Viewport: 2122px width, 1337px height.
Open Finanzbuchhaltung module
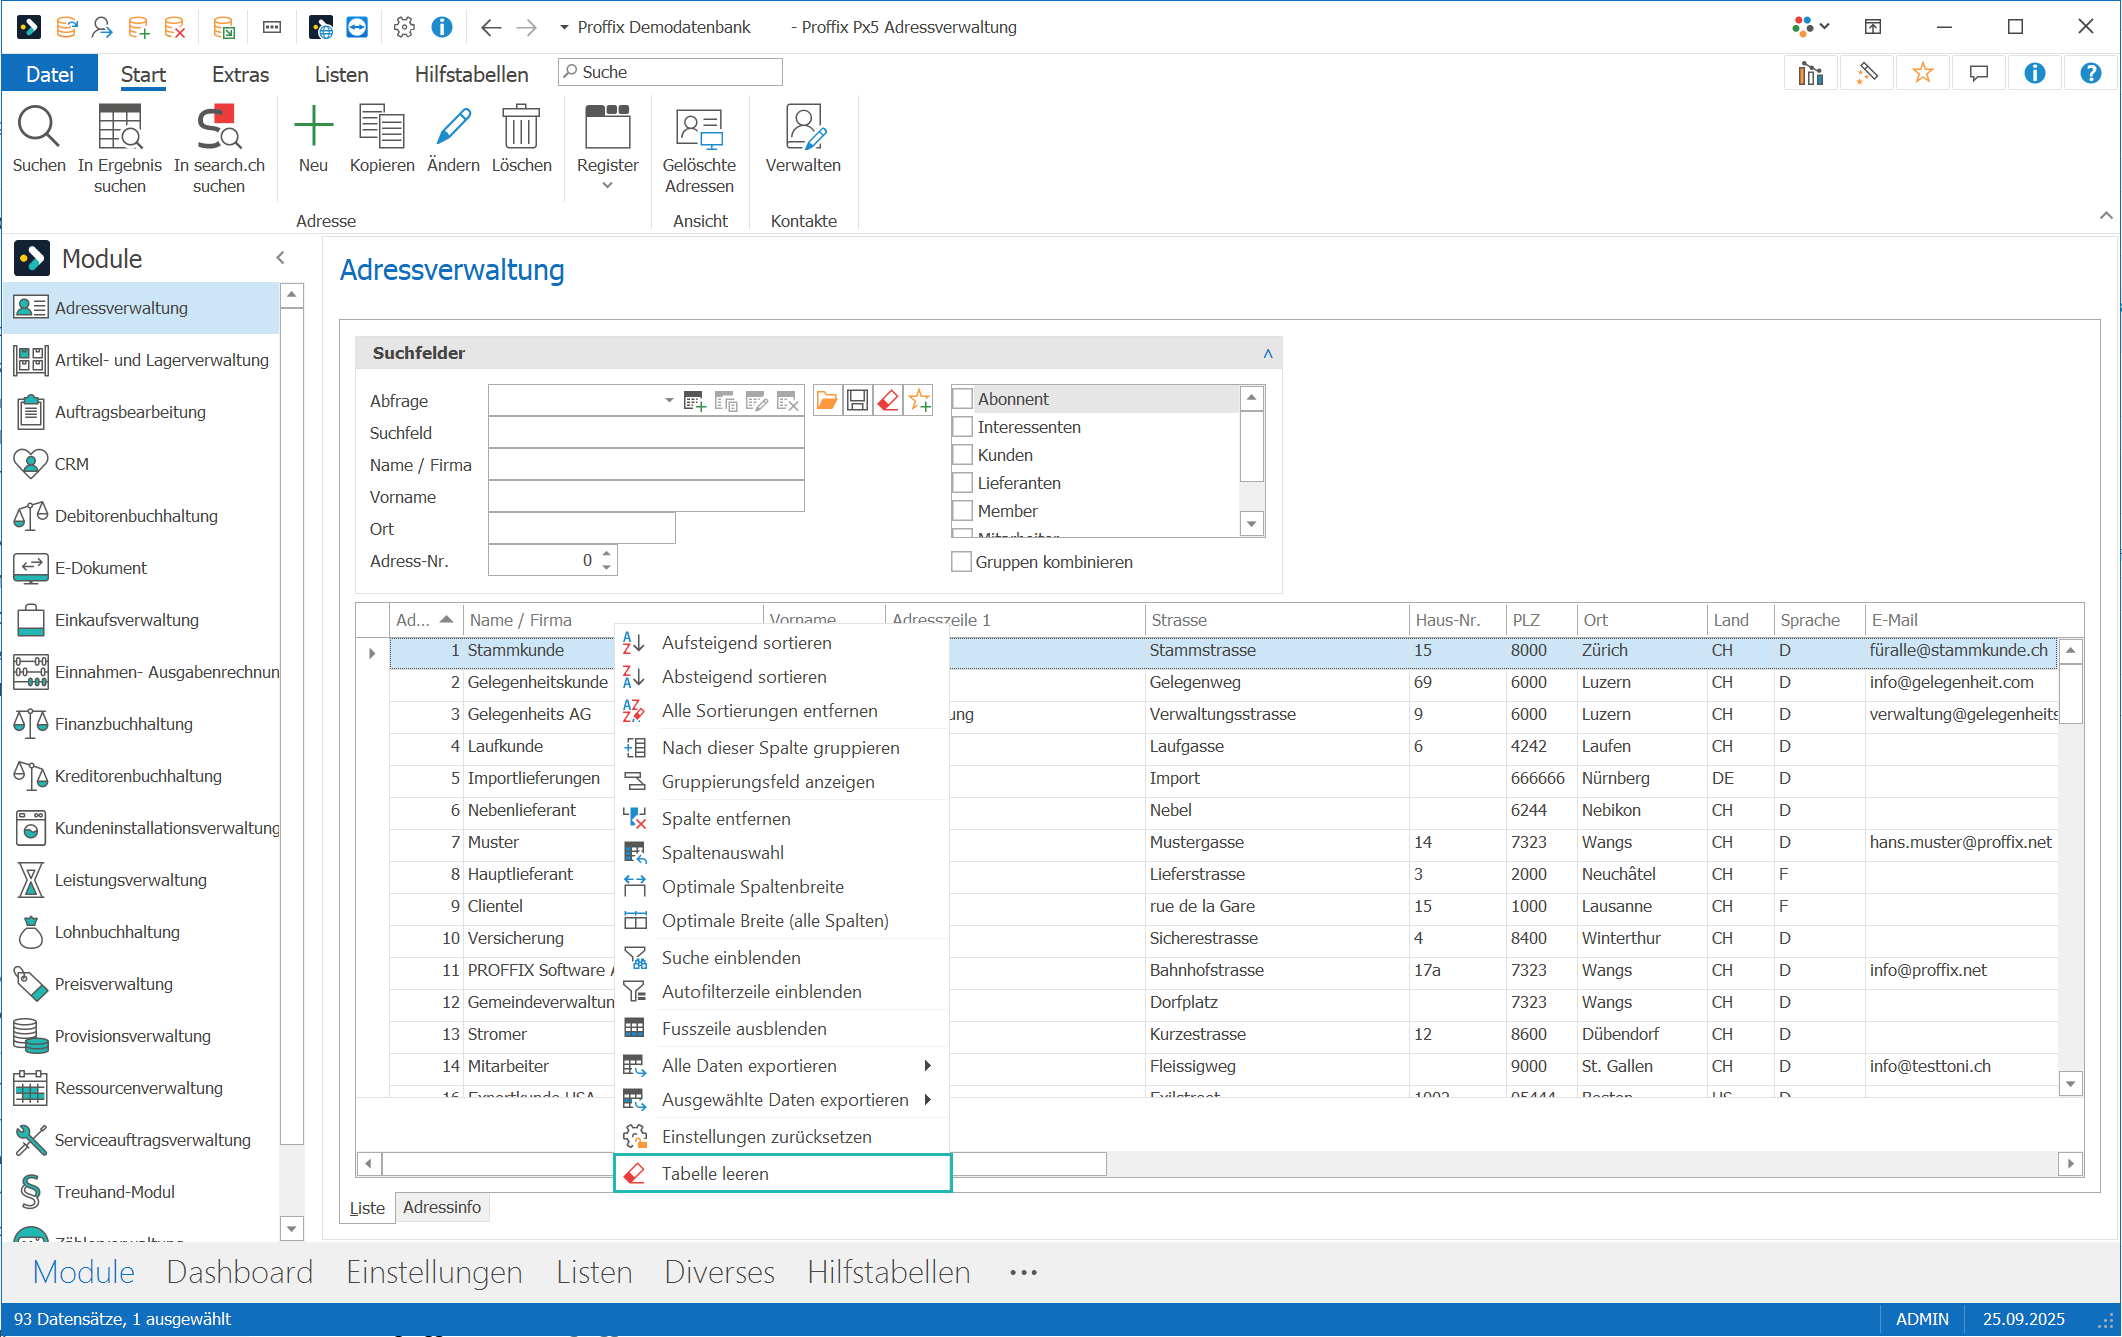click(140, 724)
